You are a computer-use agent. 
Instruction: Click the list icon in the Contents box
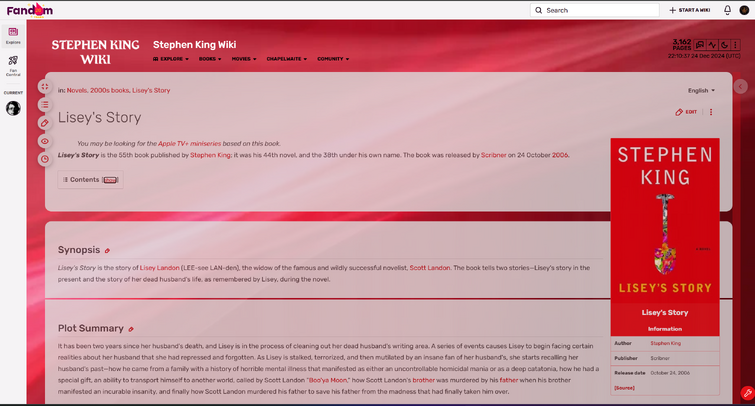[x=65, y=180]
